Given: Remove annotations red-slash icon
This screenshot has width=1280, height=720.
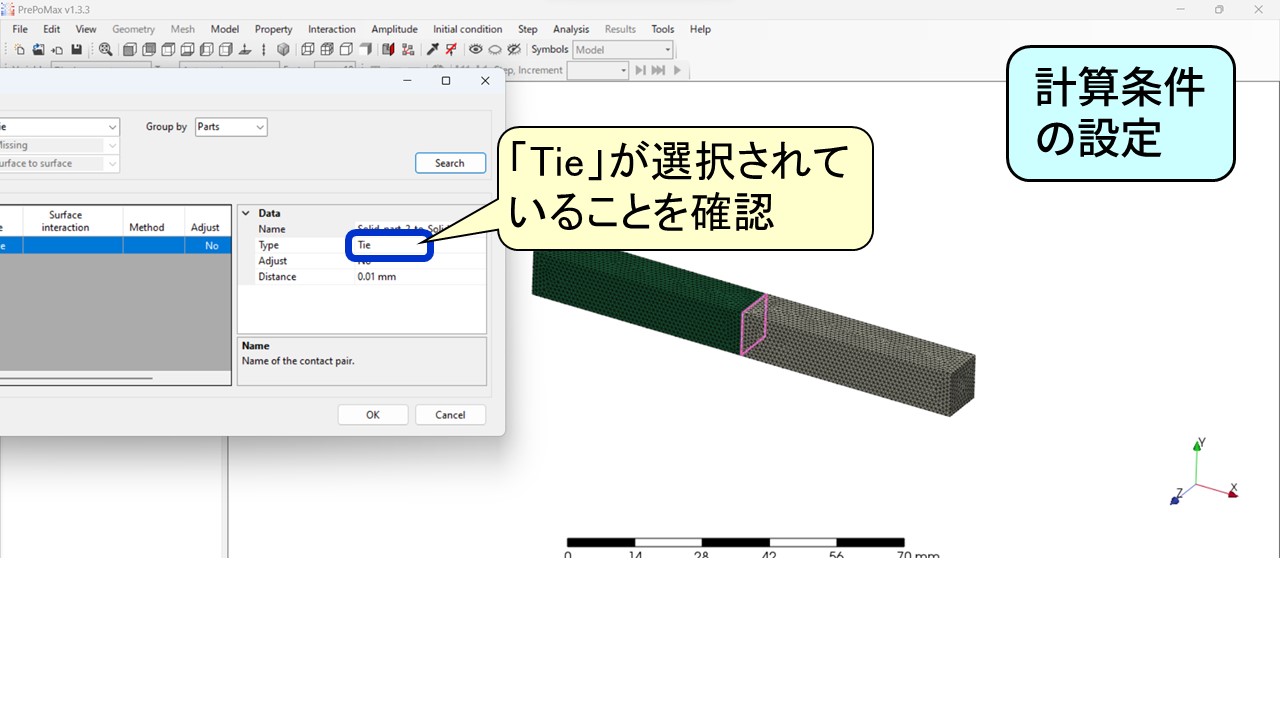Looking at the screenshot, I should [451, 49].
